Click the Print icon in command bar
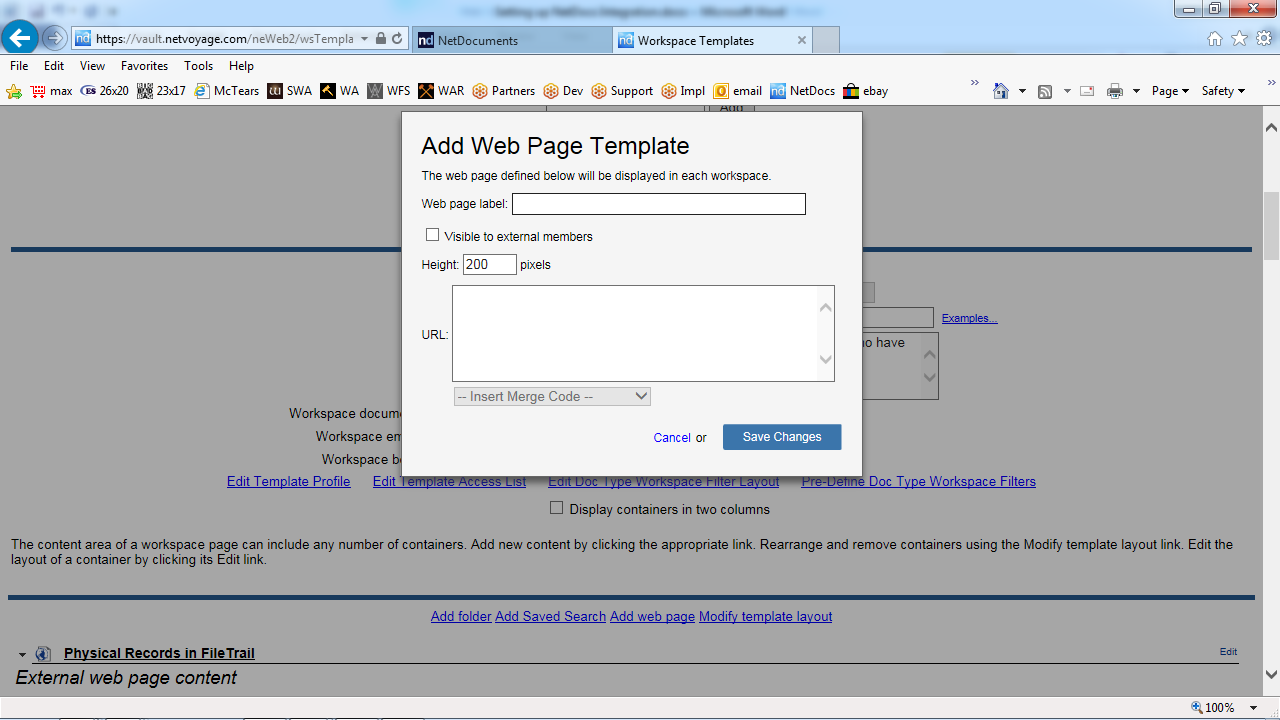The image size is (1280, 720). point(1115,91)
